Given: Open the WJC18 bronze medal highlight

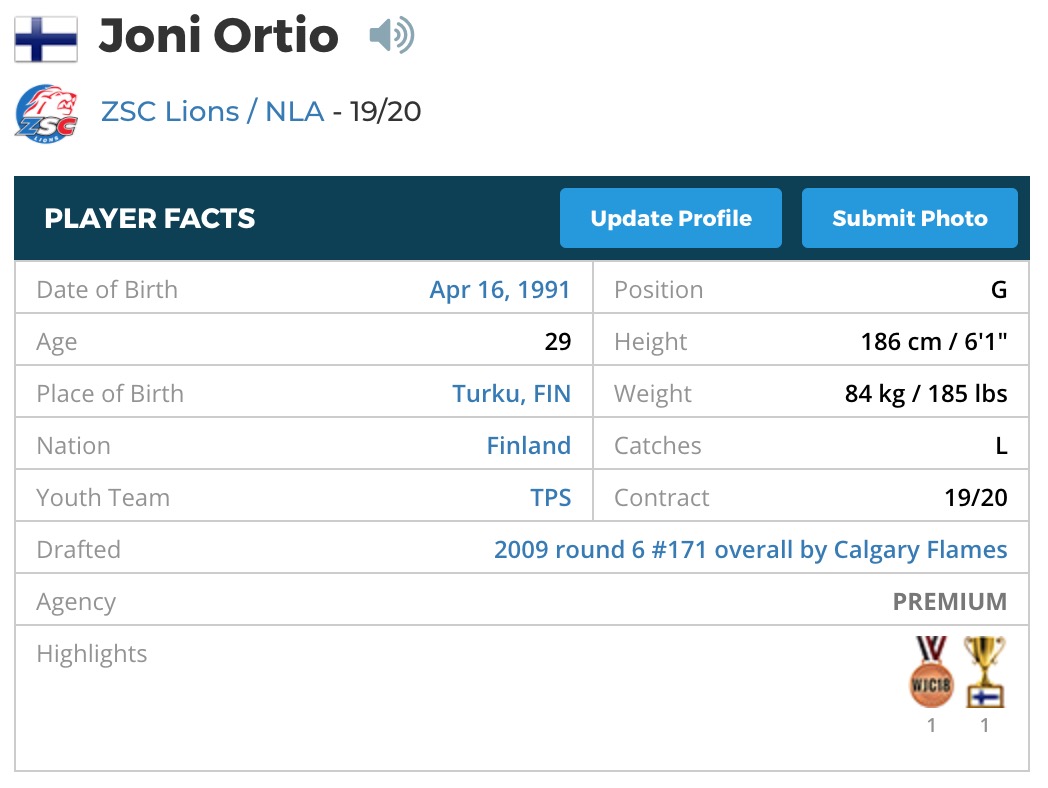Looking at the screenshot, I should point(931,671).
